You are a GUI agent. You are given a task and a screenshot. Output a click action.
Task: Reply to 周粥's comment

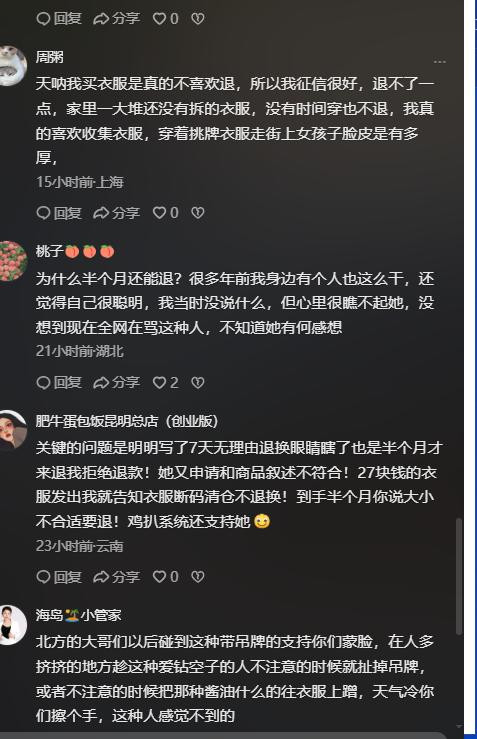click(x=59, y=213)
